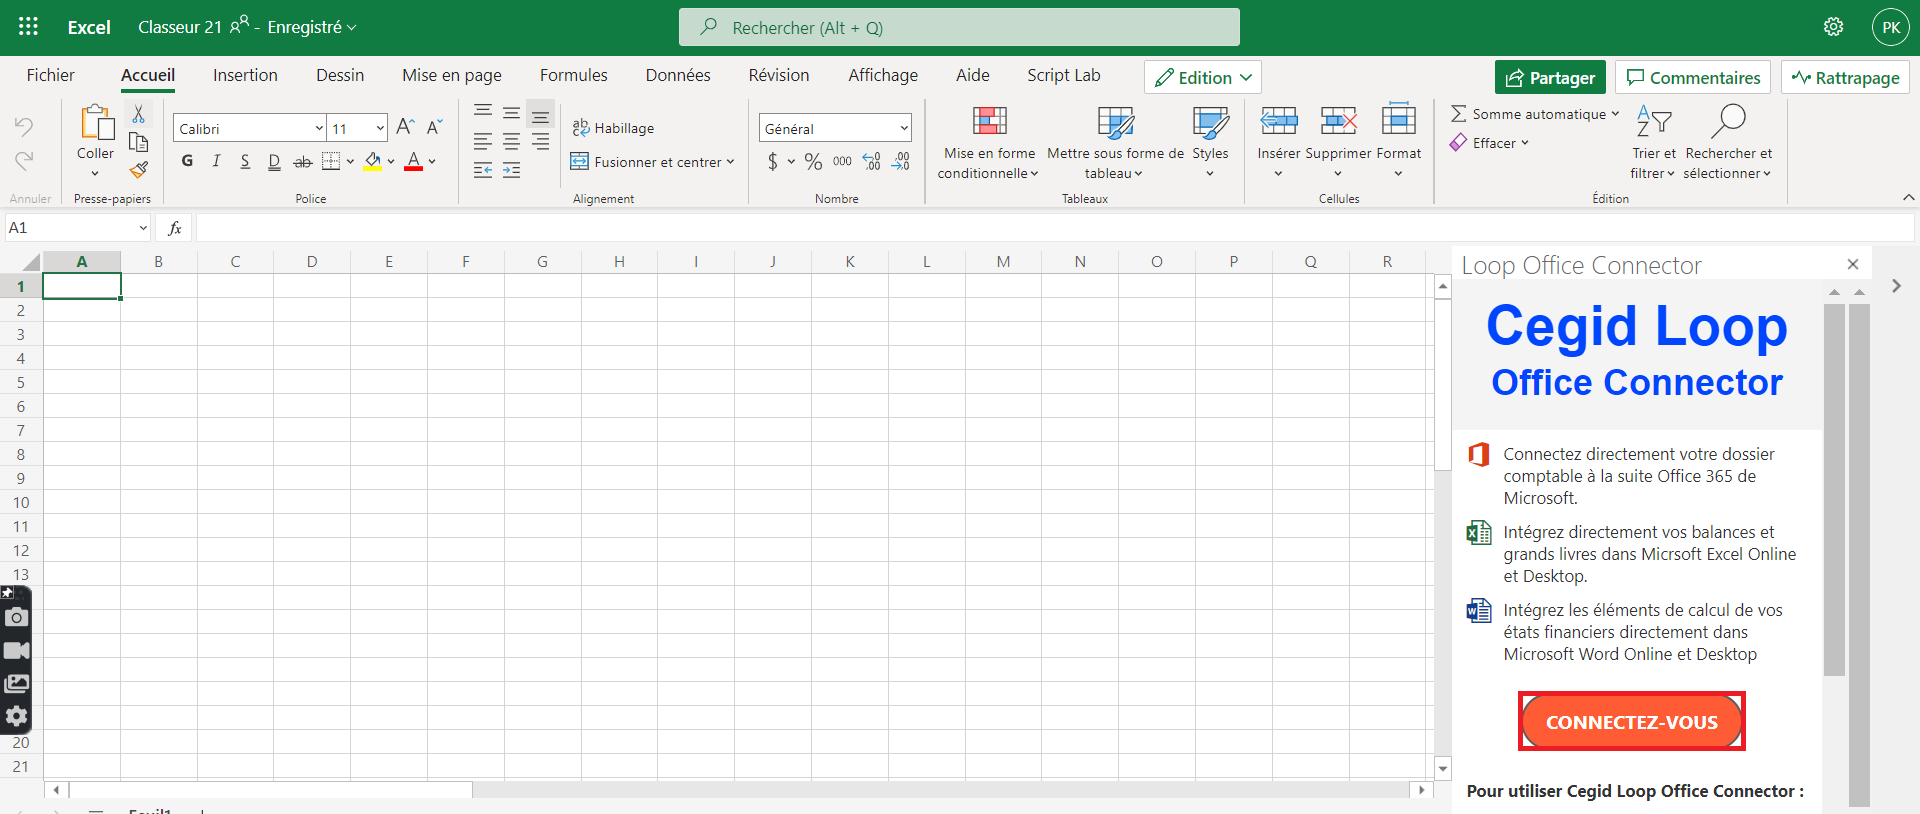This screenshot has height=814, width=1920.
Task: Decrease font size with the smaller A
Action: coord(434,127)
